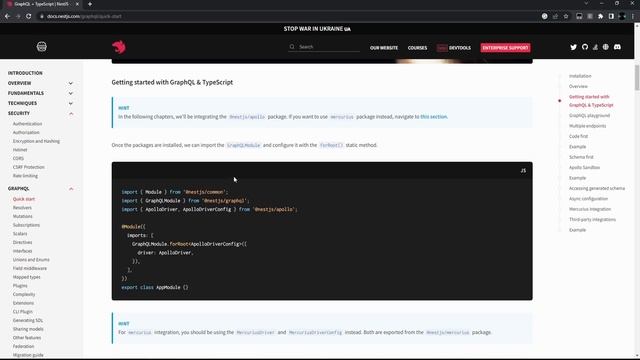
Task: Click the round extension icon near address bar
Action: coord(544,16)
